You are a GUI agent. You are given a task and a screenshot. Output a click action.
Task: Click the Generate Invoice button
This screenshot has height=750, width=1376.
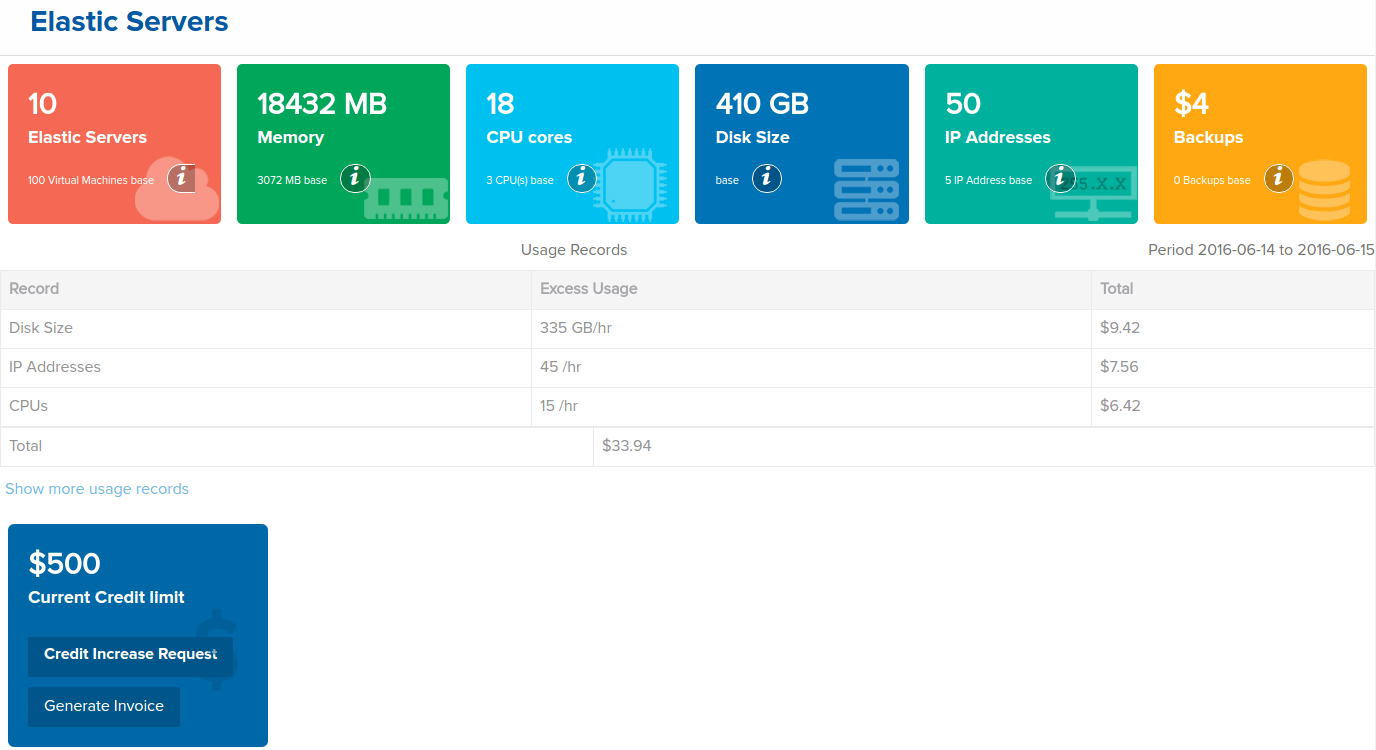click(103, 706)
